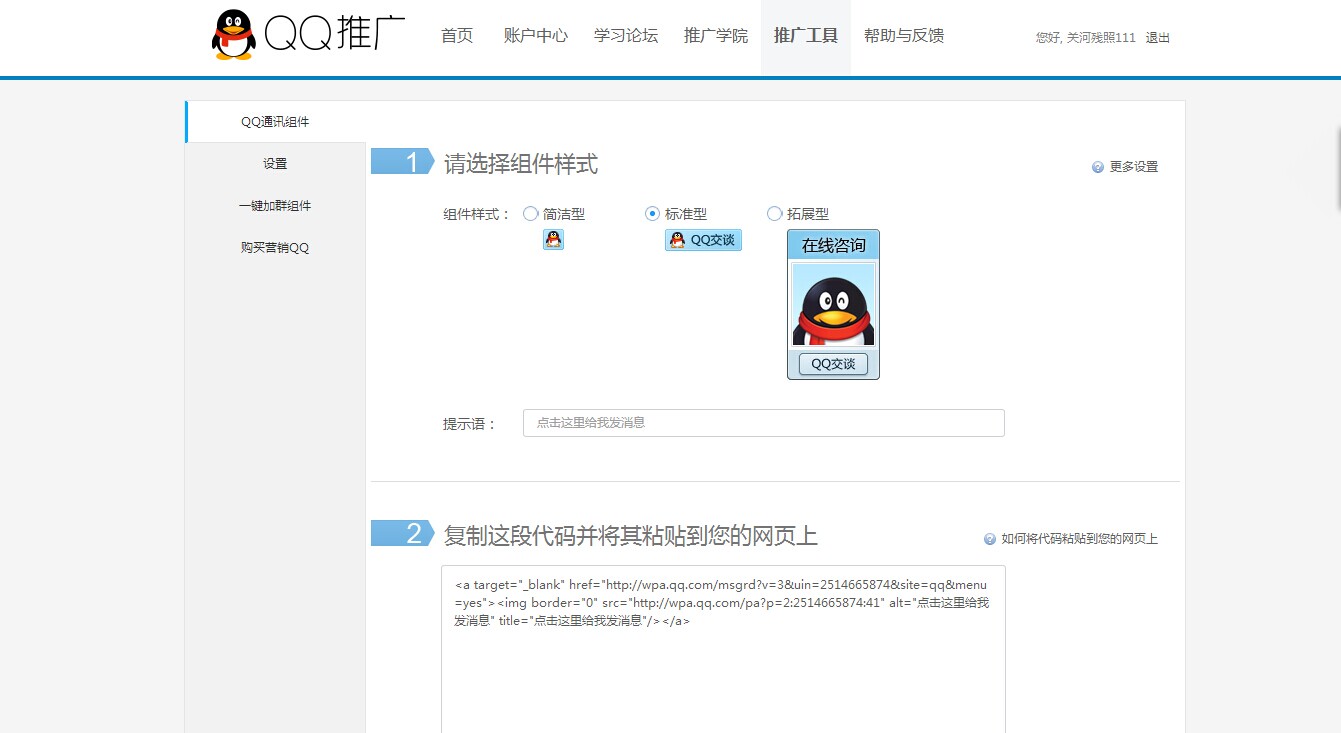Open 一键加群组件 in the sidebar

tap(275, 206)
